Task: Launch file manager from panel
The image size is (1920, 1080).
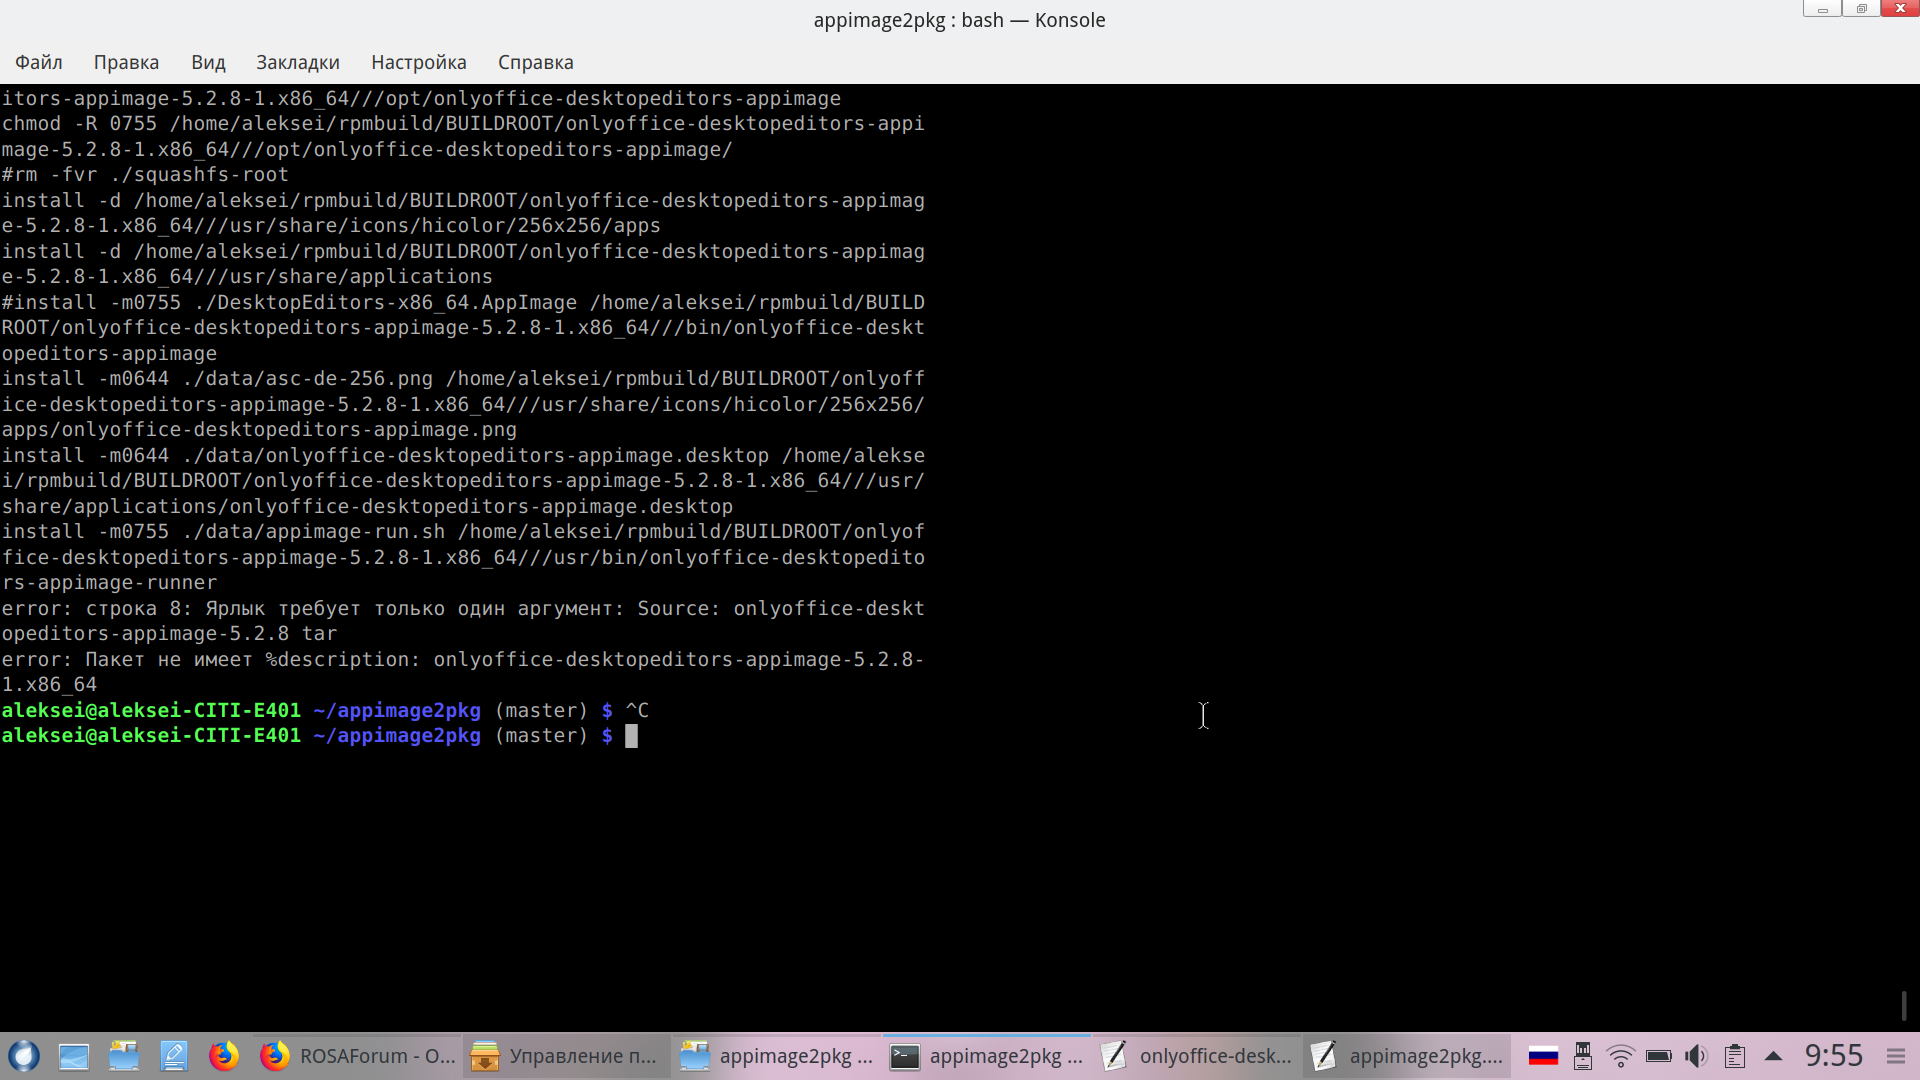Action: [124, 1056]
